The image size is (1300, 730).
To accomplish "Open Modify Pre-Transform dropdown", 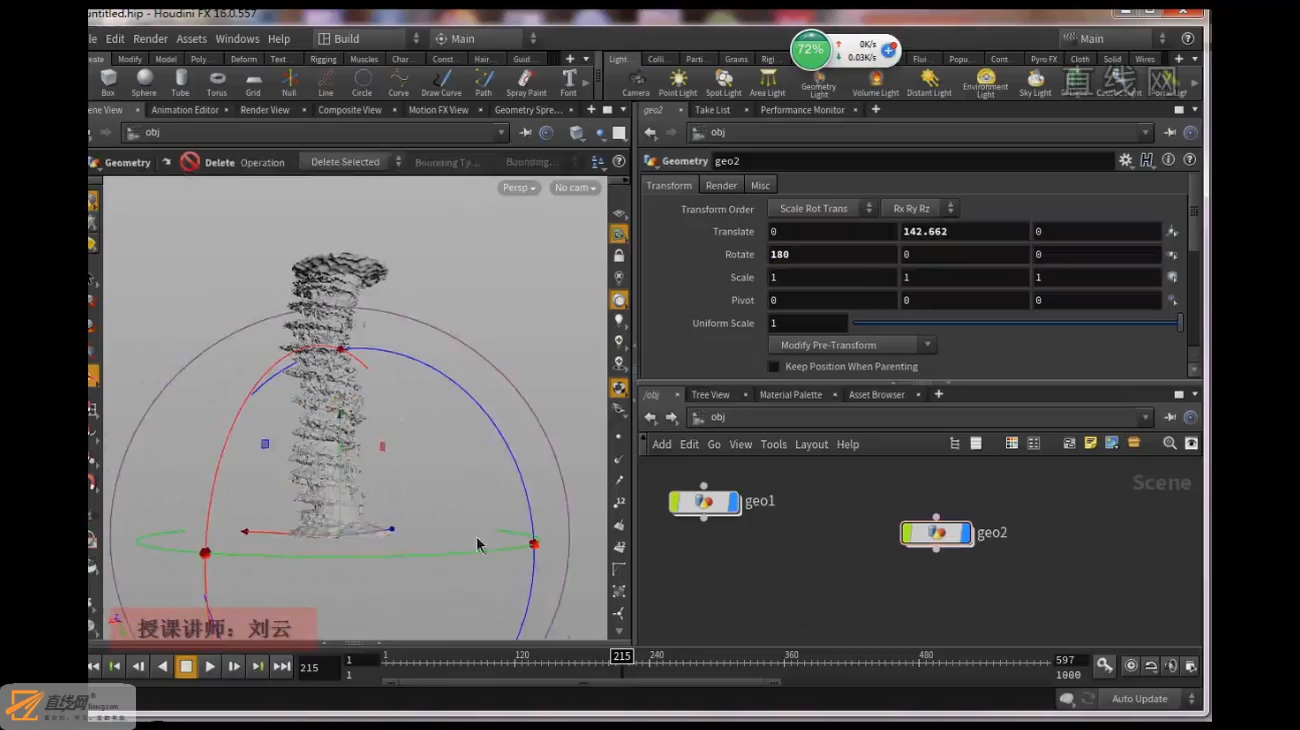I will coord(852,345).
